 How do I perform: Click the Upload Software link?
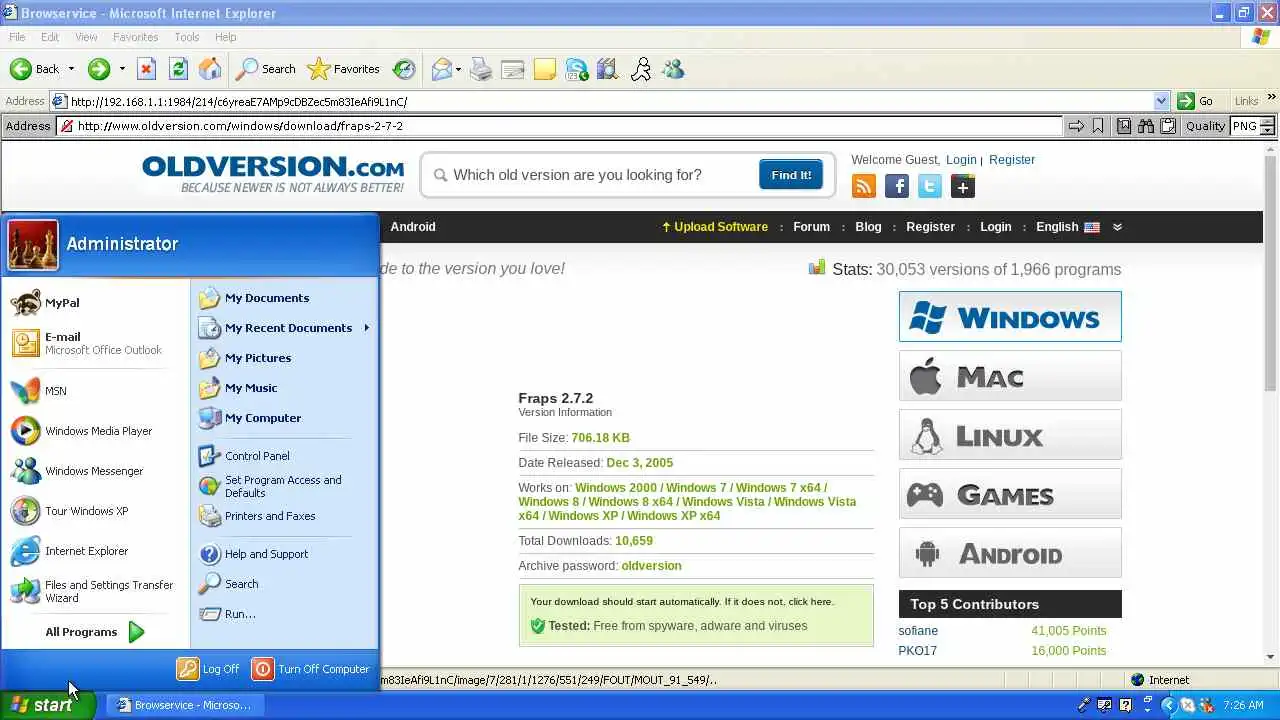tap(714, 227)
